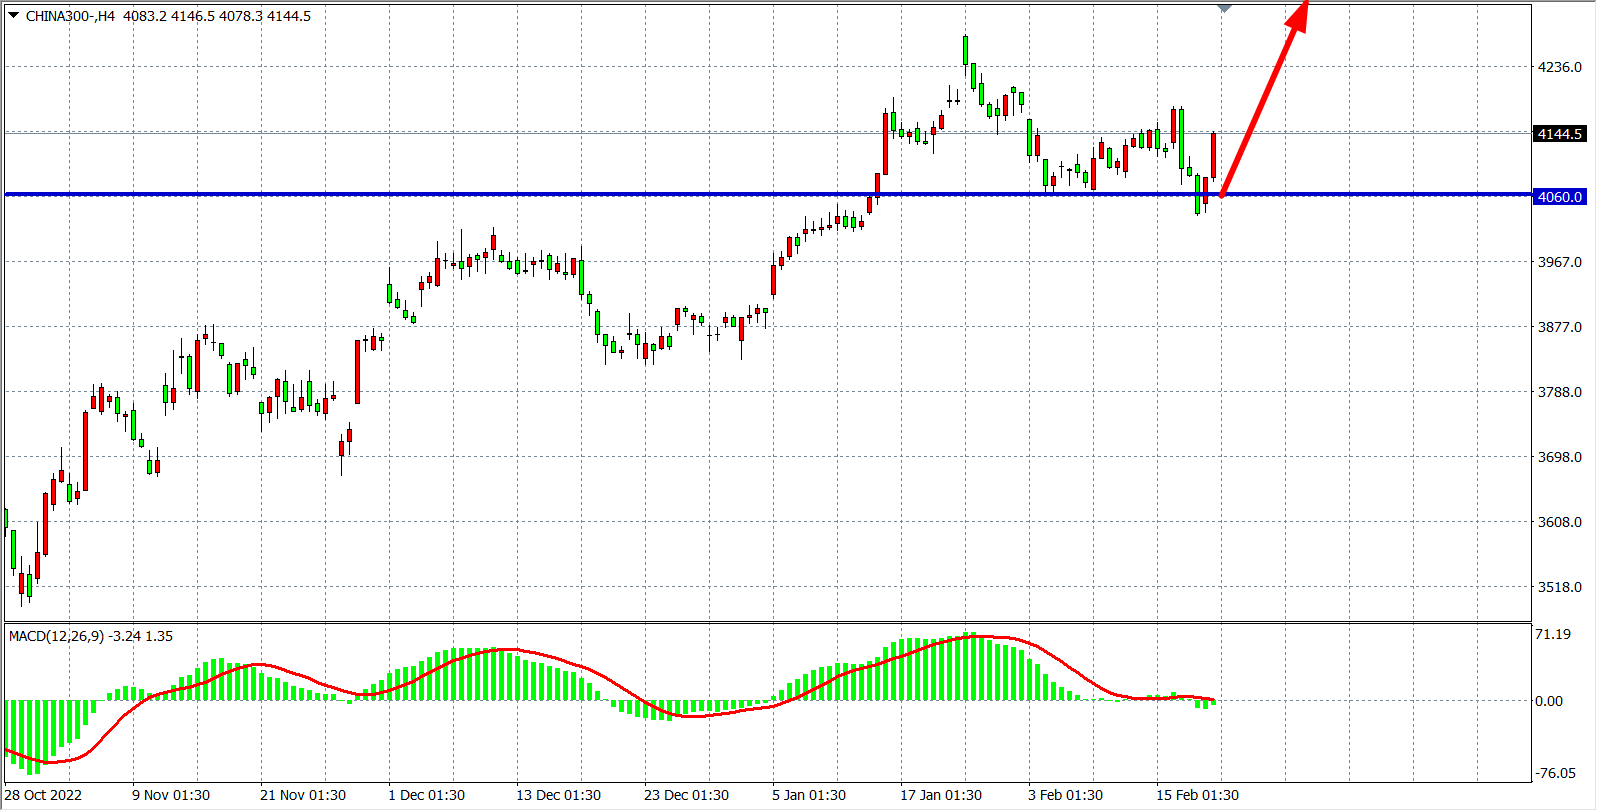Select the red MACD signal line peak near 17 Jan
Image resolution: width=1597 pixels, height=811 pixels.
[975, 635]
